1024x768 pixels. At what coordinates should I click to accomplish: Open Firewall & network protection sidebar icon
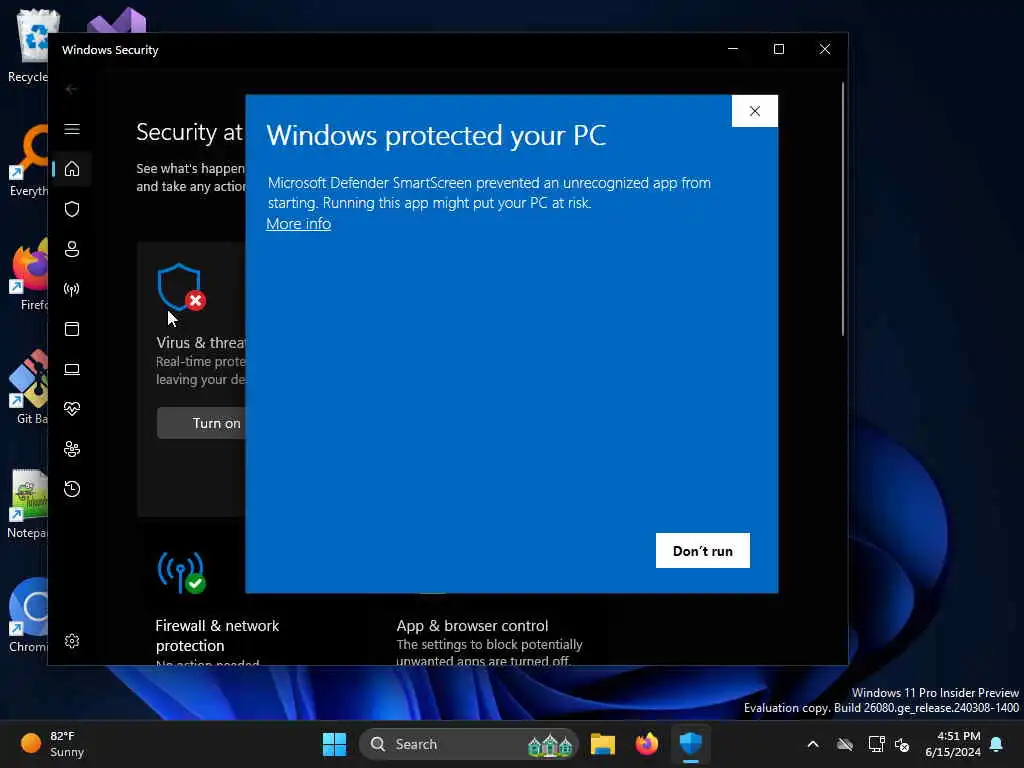point(72,289)
